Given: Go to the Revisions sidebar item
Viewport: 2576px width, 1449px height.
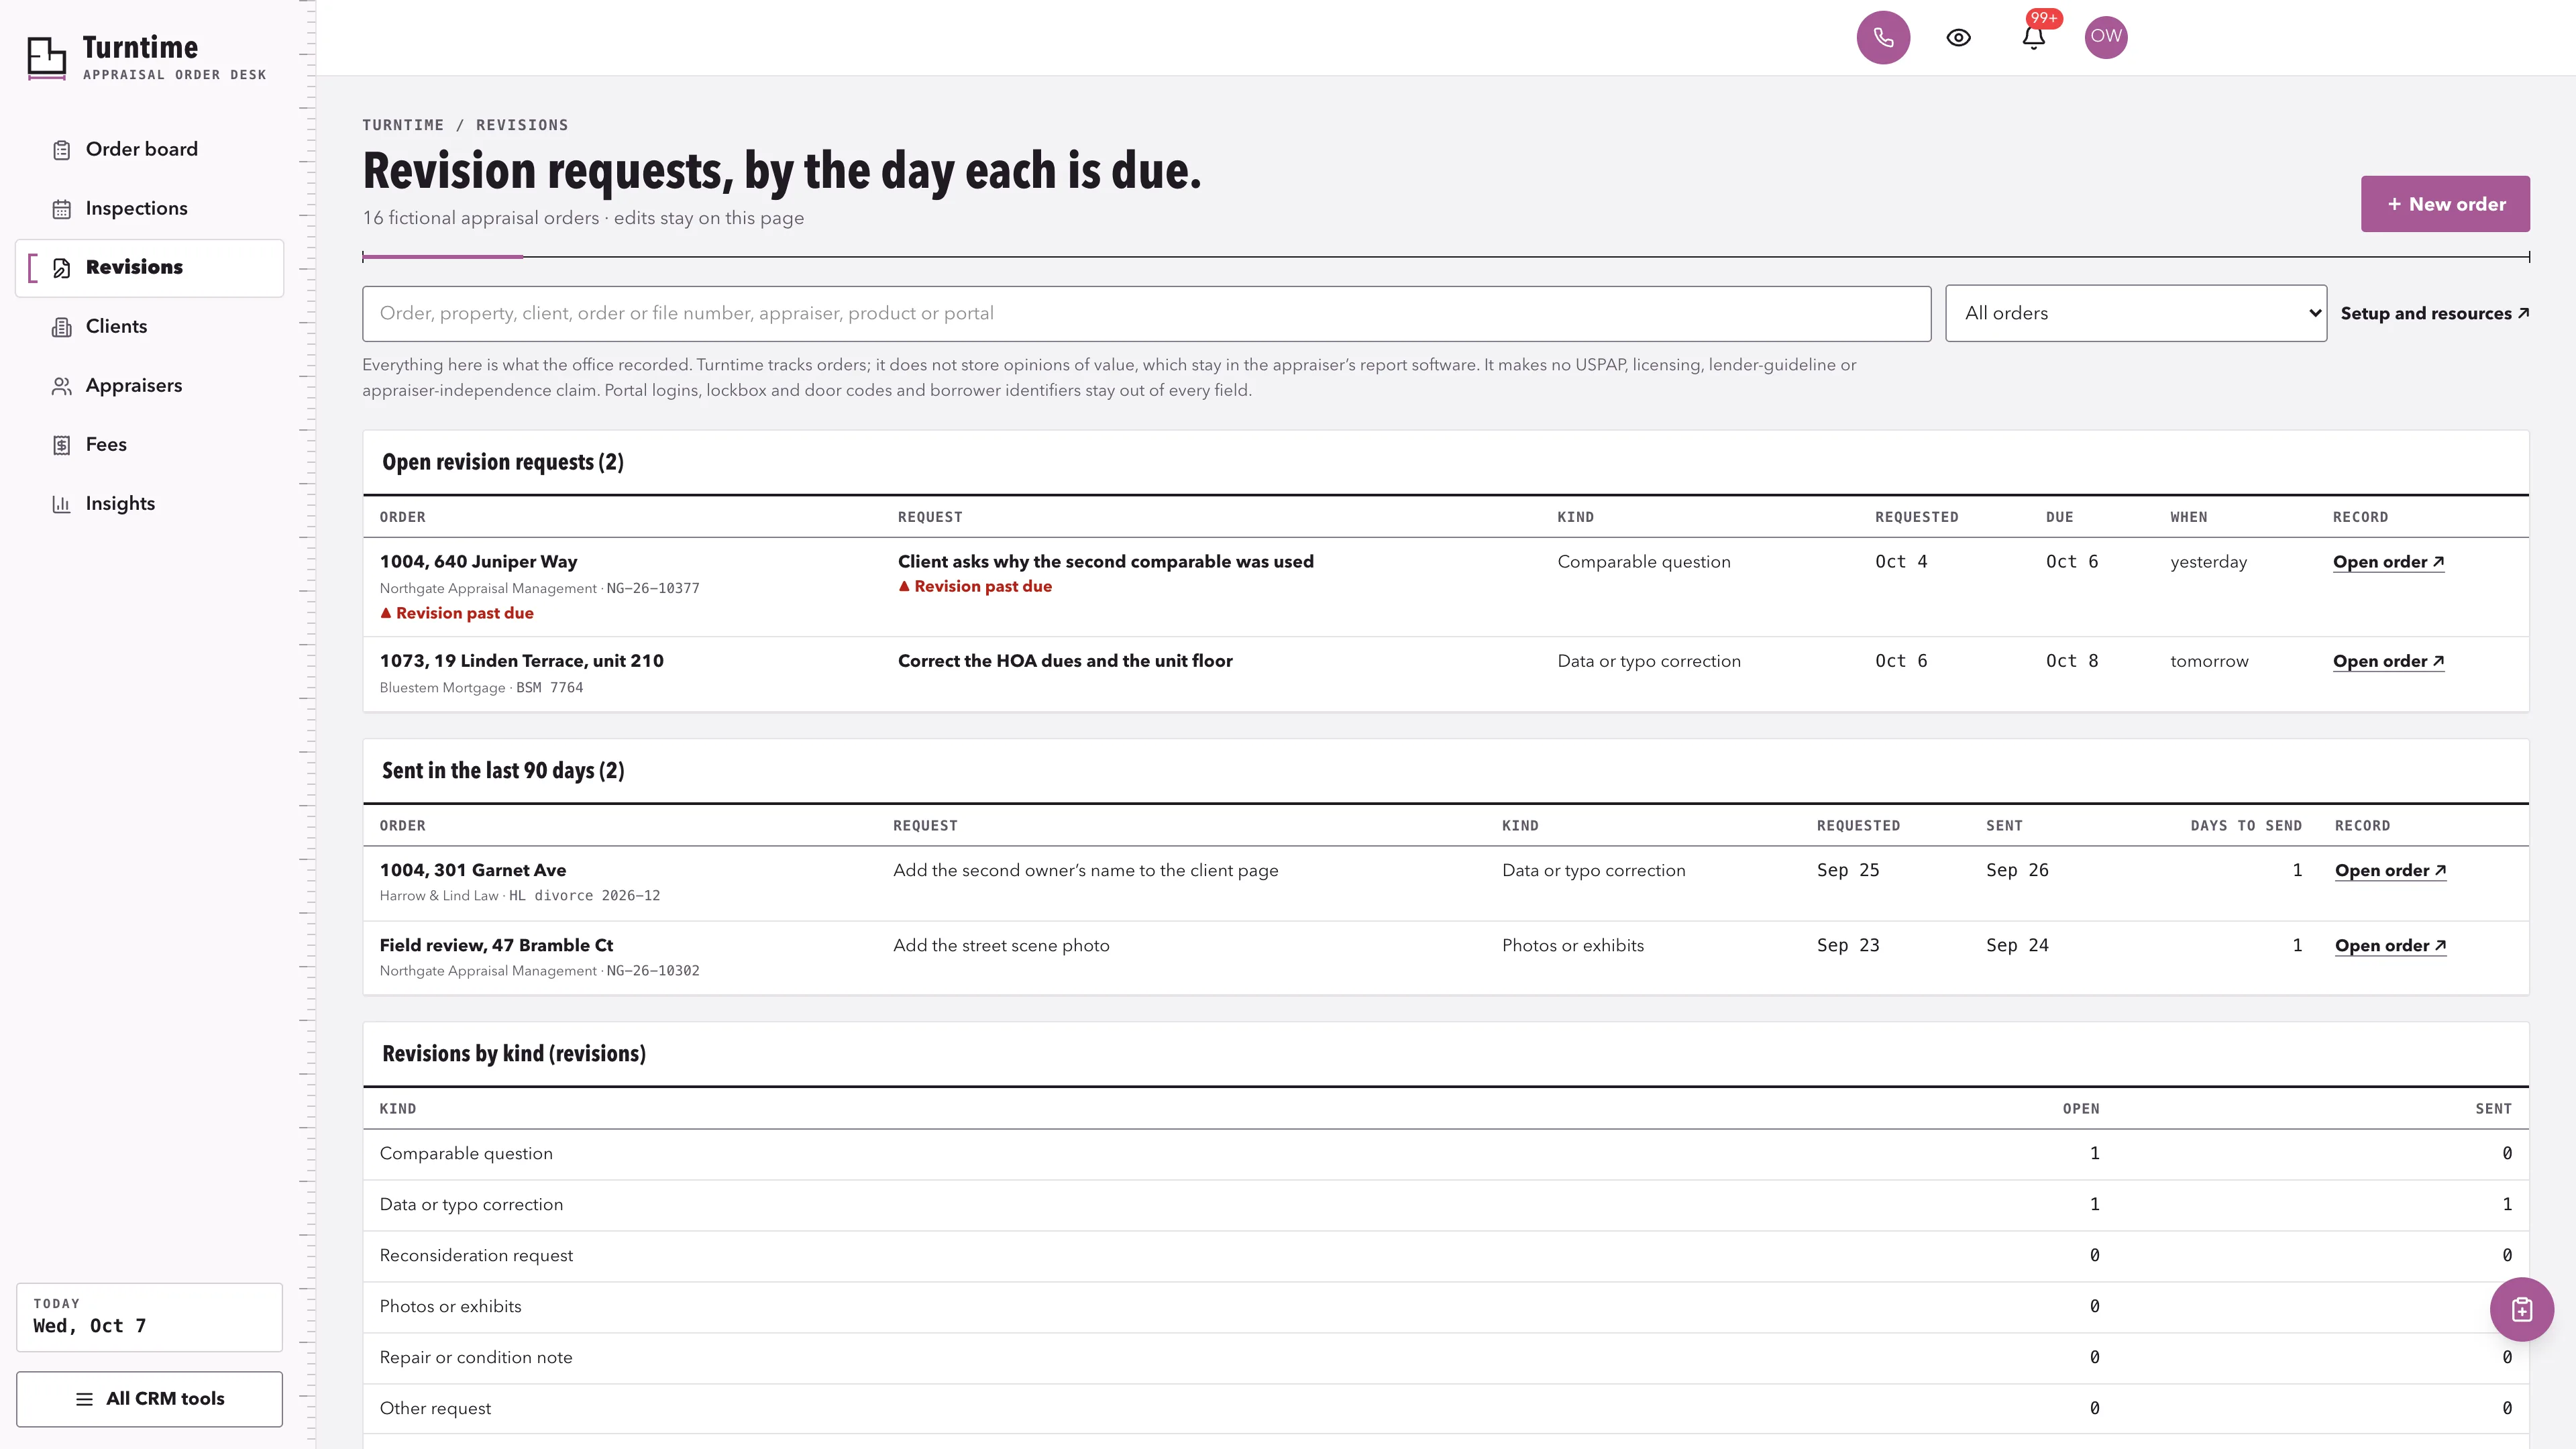Looking at the screenshot, I should point(150,267).
